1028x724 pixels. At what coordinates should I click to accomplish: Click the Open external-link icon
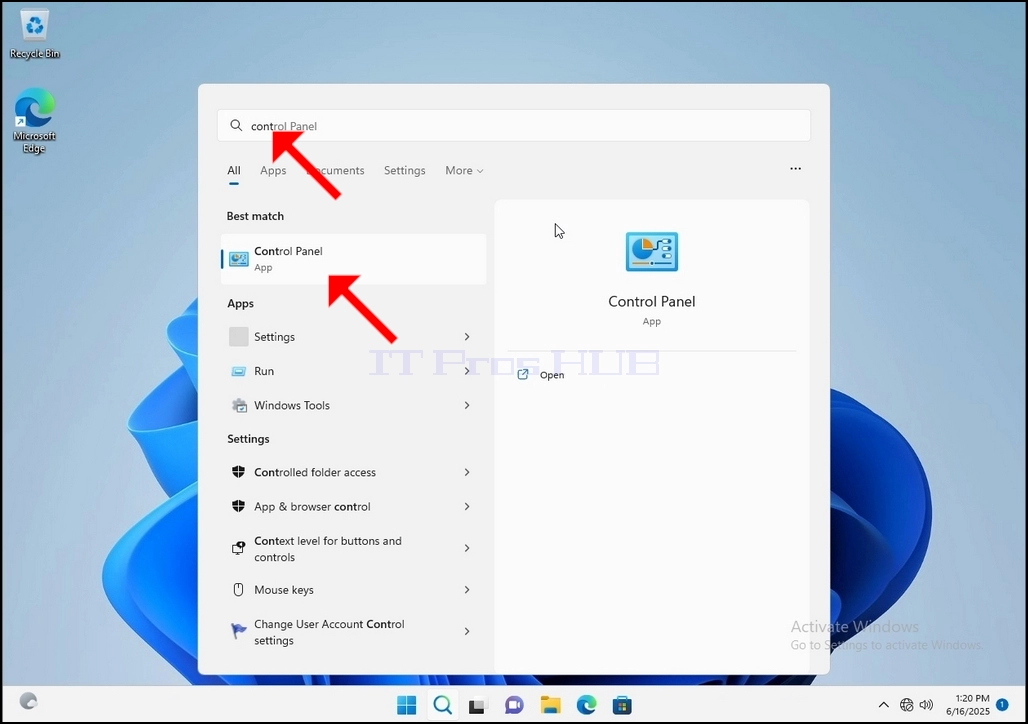tap(523, 374)
